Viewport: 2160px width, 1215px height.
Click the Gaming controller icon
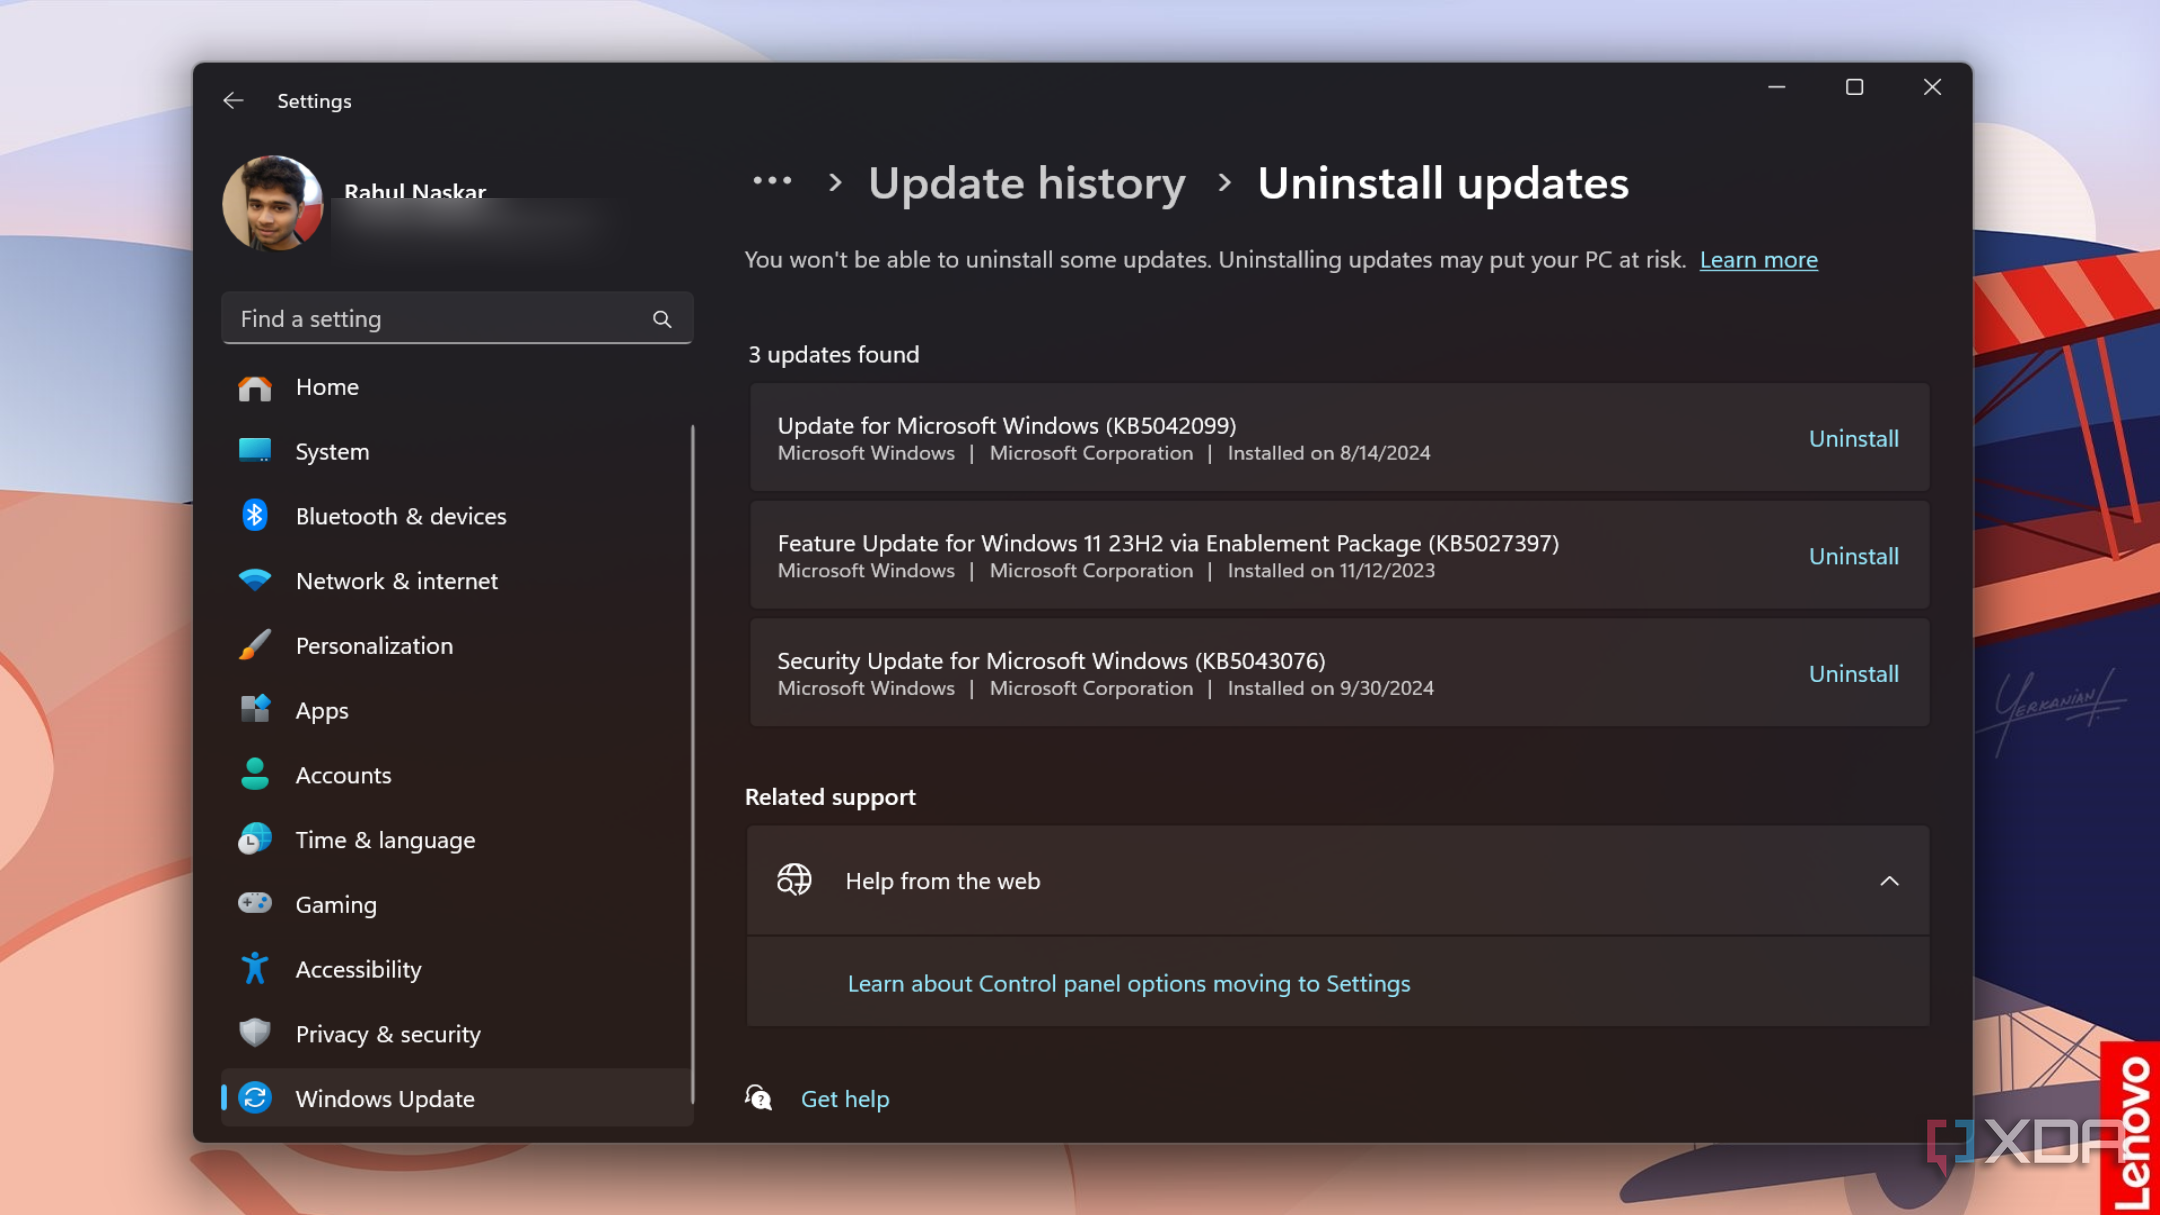pos(255,904)
